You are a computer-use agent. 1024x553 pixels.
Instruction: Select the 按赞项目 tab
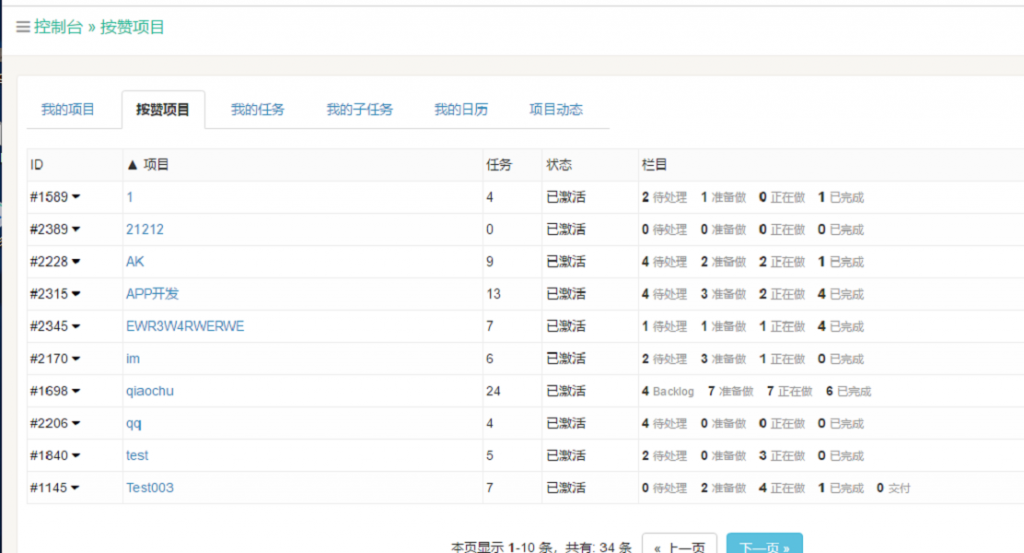(163, 109)
